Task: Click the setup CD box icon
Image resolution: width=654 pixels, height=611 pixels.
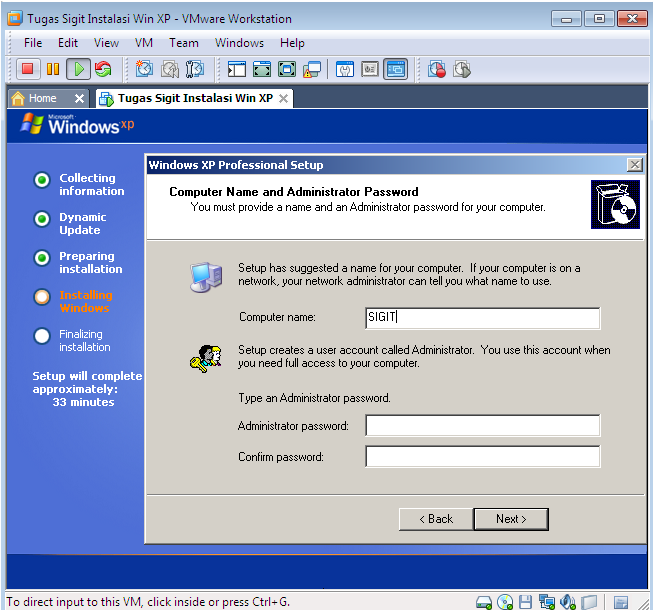Action: [615, 204]
